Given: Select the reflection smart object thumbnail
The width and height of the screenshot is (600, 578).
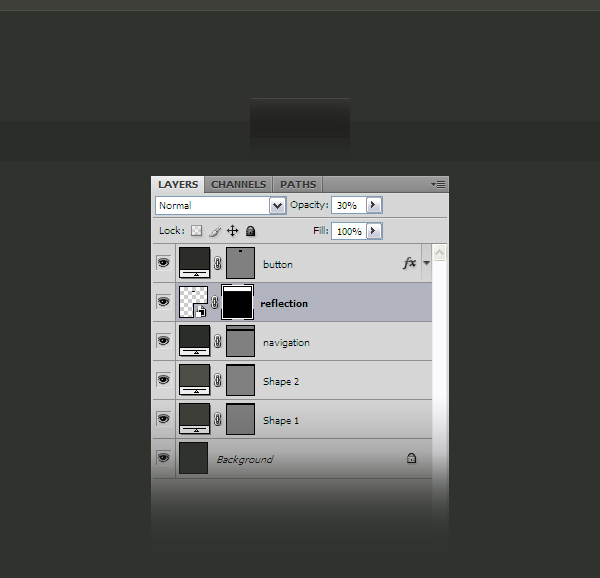Looking at the screenshot, I should tap(194, 302).
